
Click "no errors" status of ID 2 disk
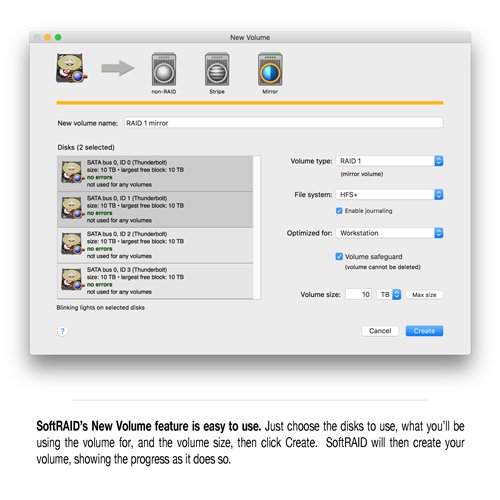99,249
